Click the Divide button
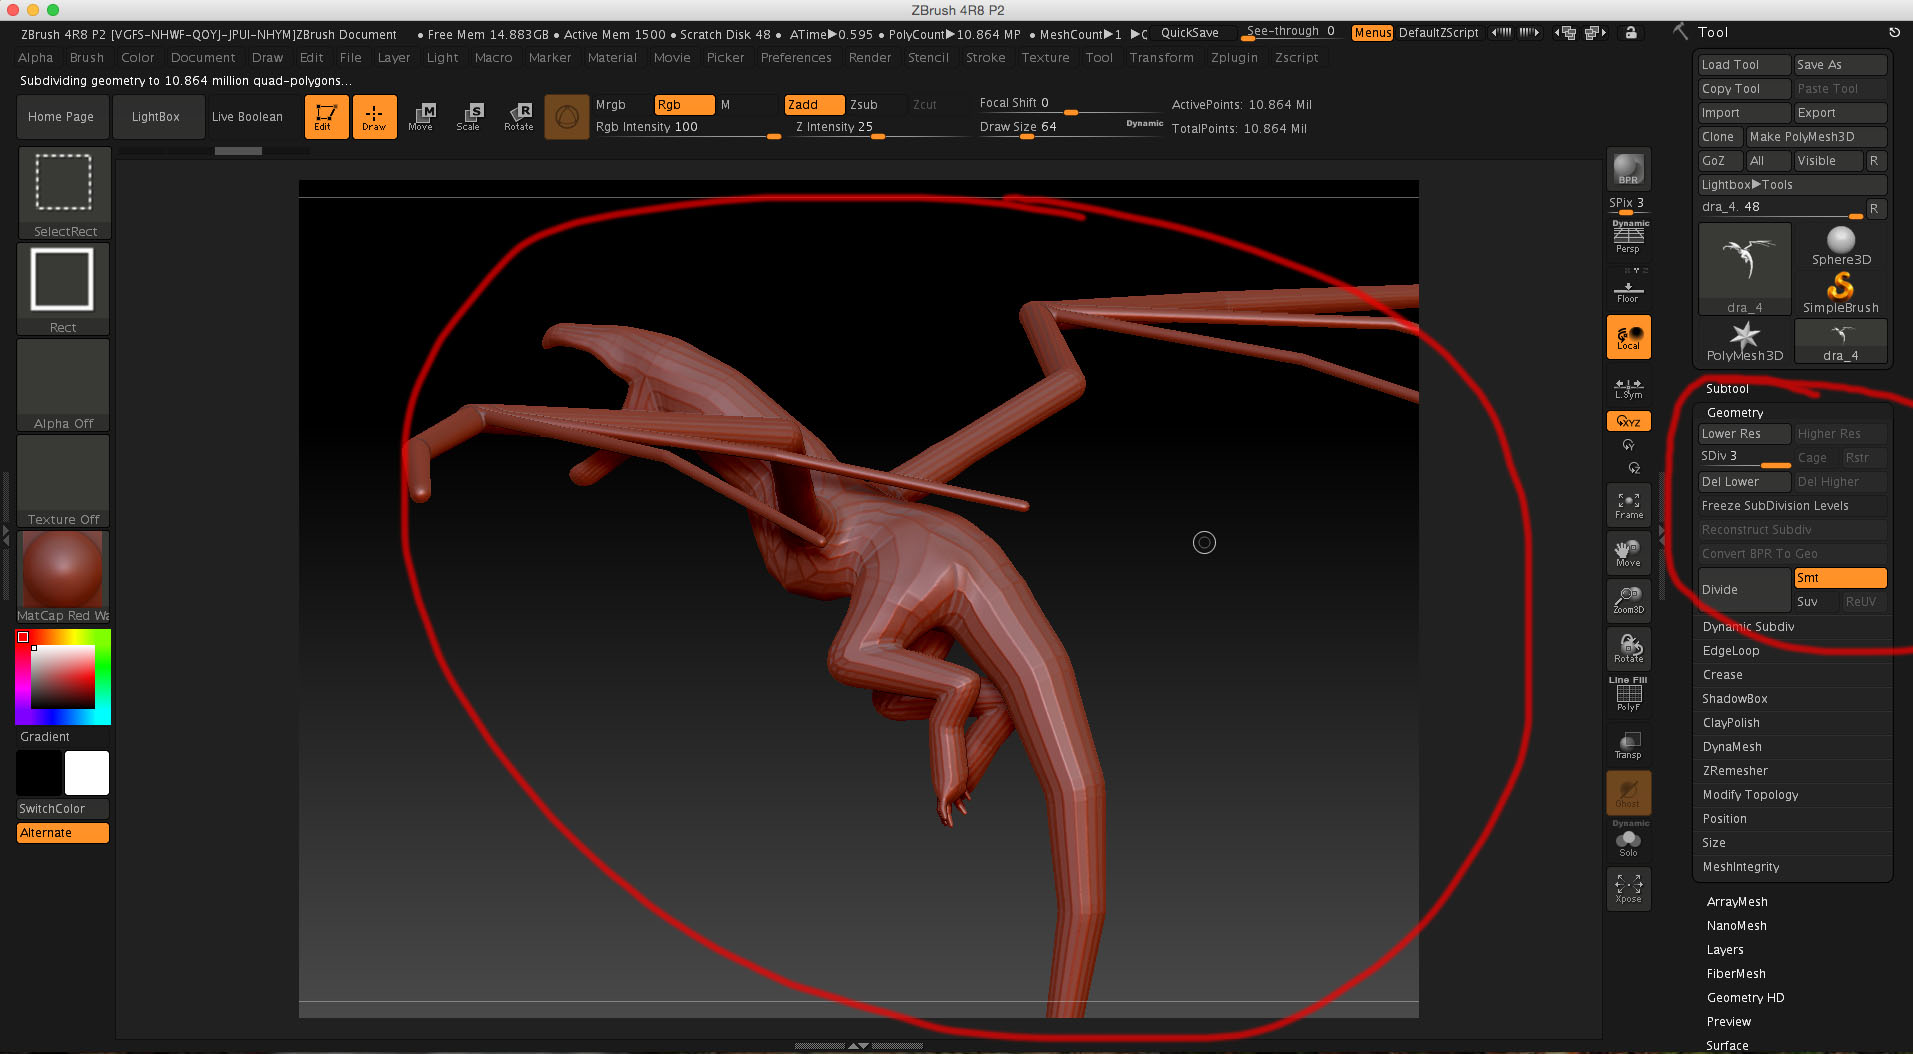This screenshot has width=1913, height=1054. pyautogui.click(x=1744, y=590)
